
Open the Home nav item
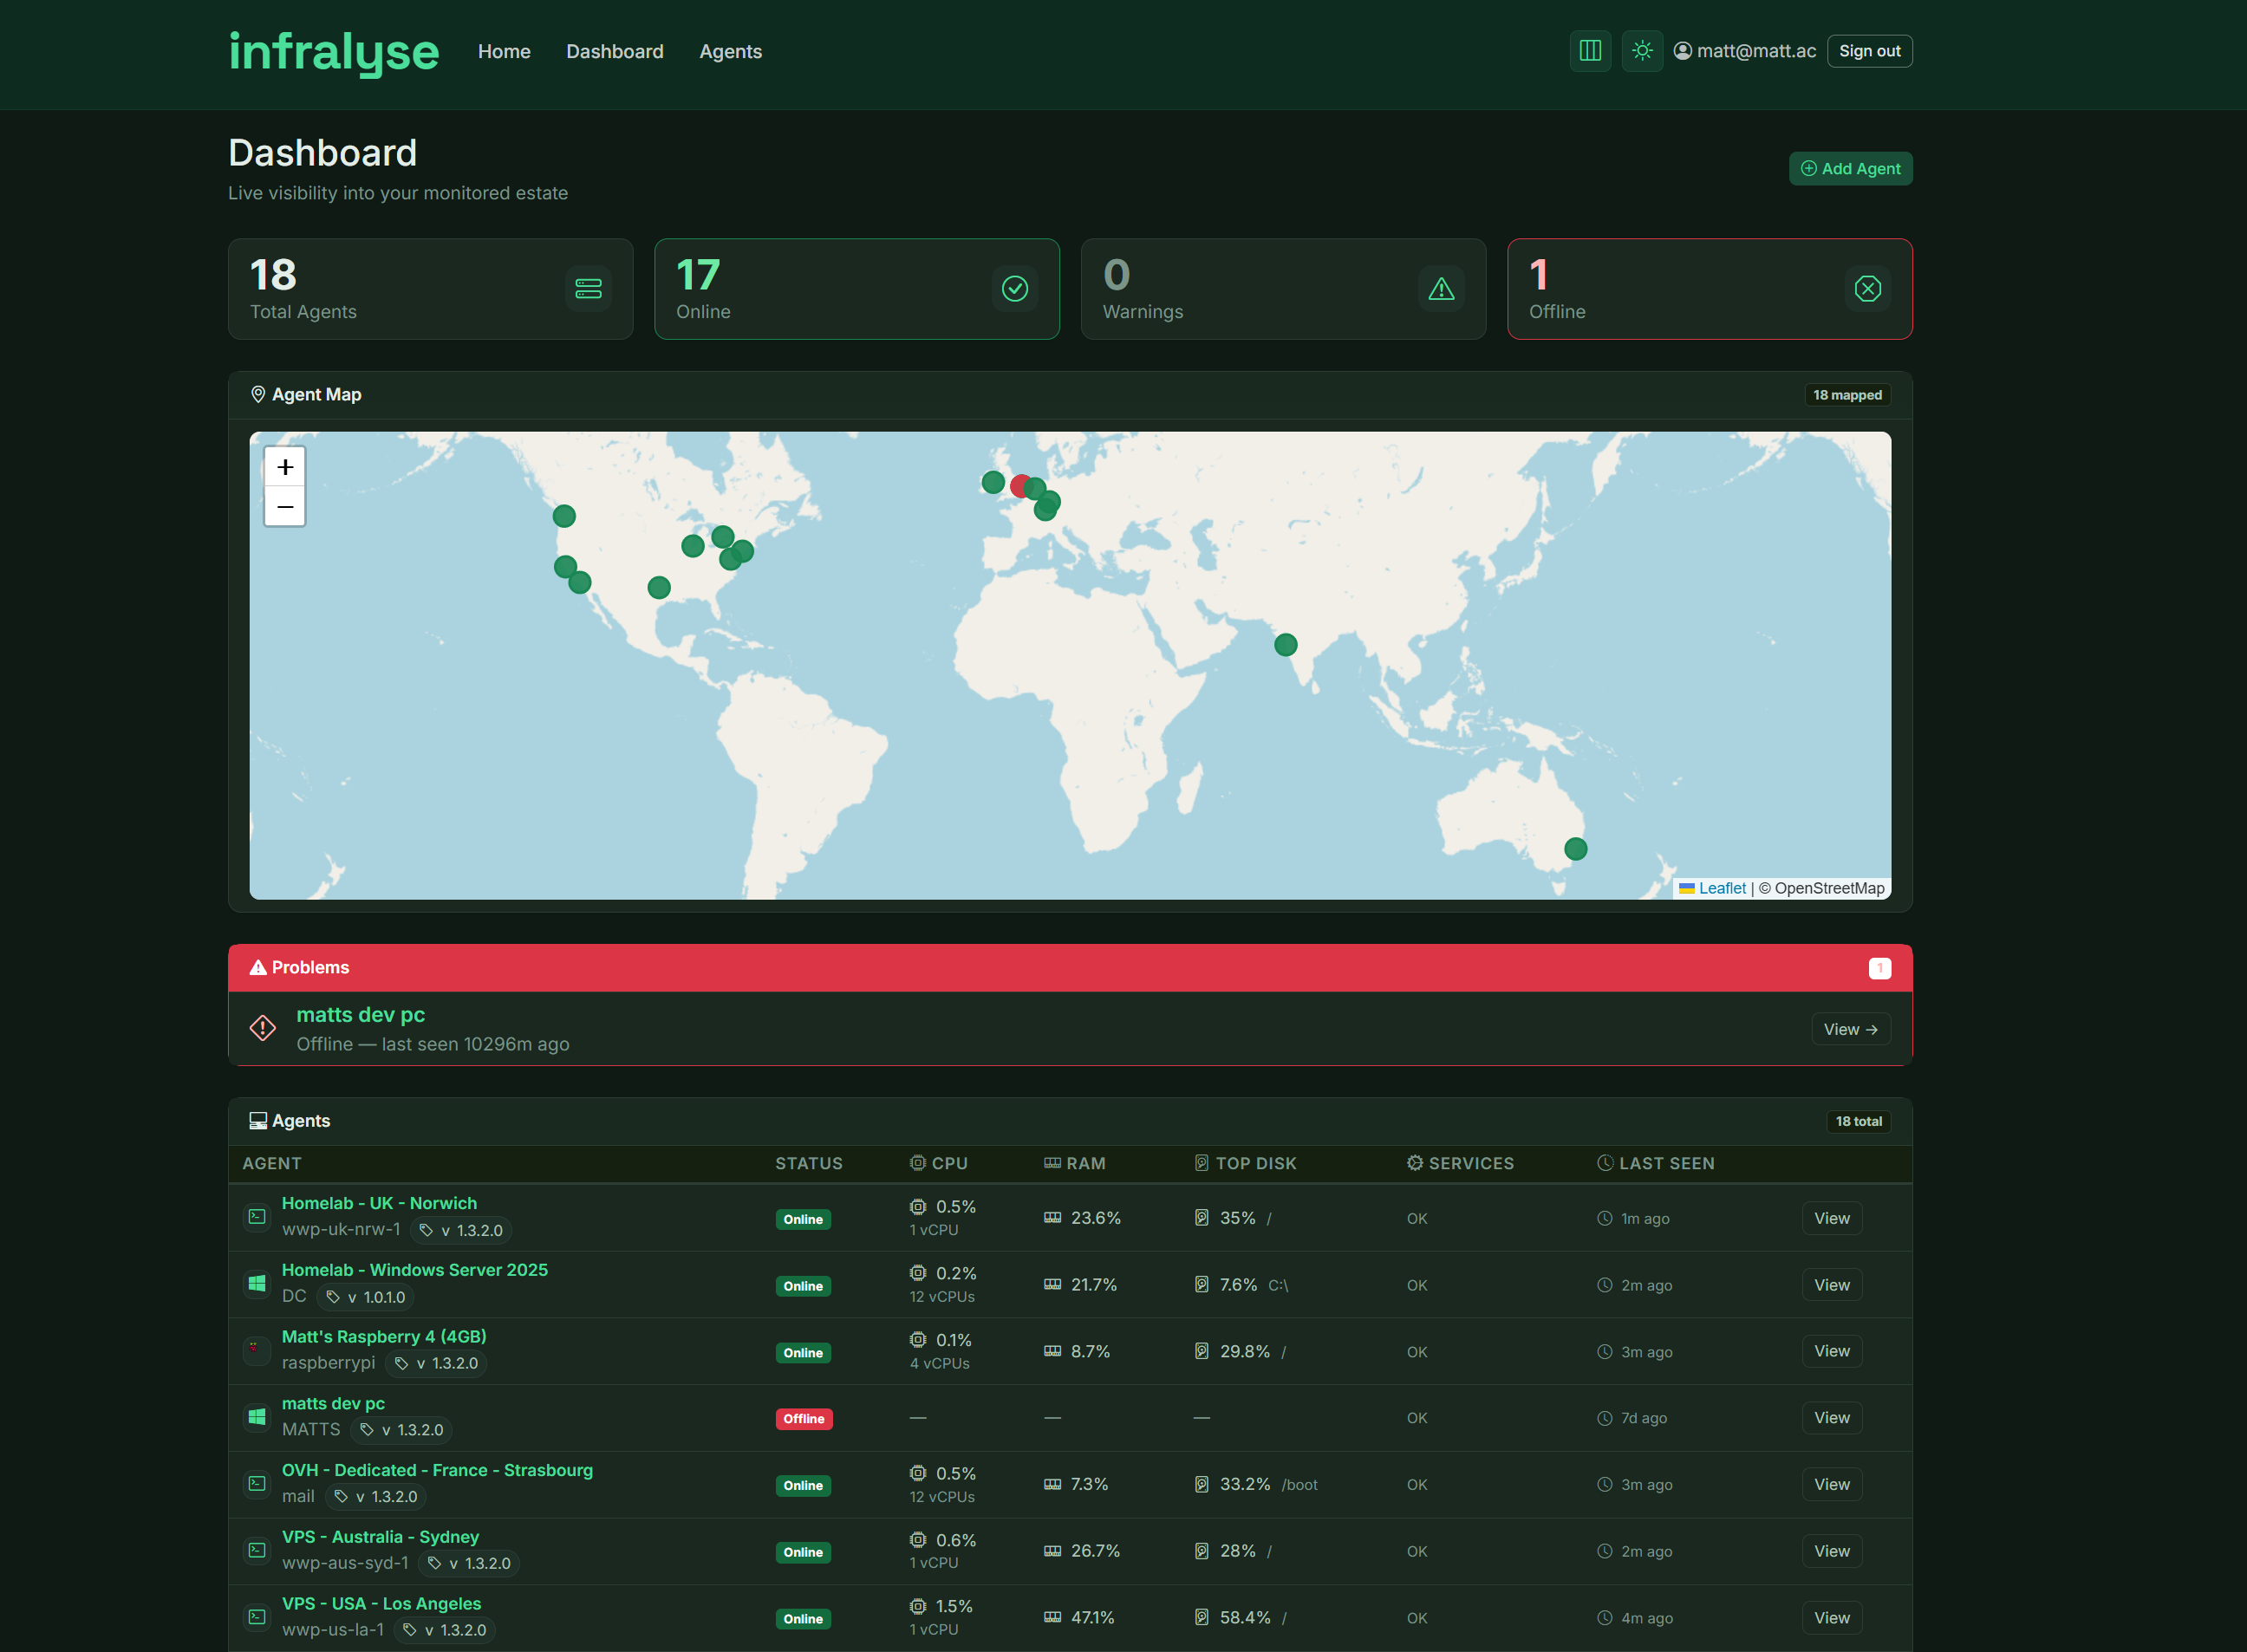pos(504,51)
